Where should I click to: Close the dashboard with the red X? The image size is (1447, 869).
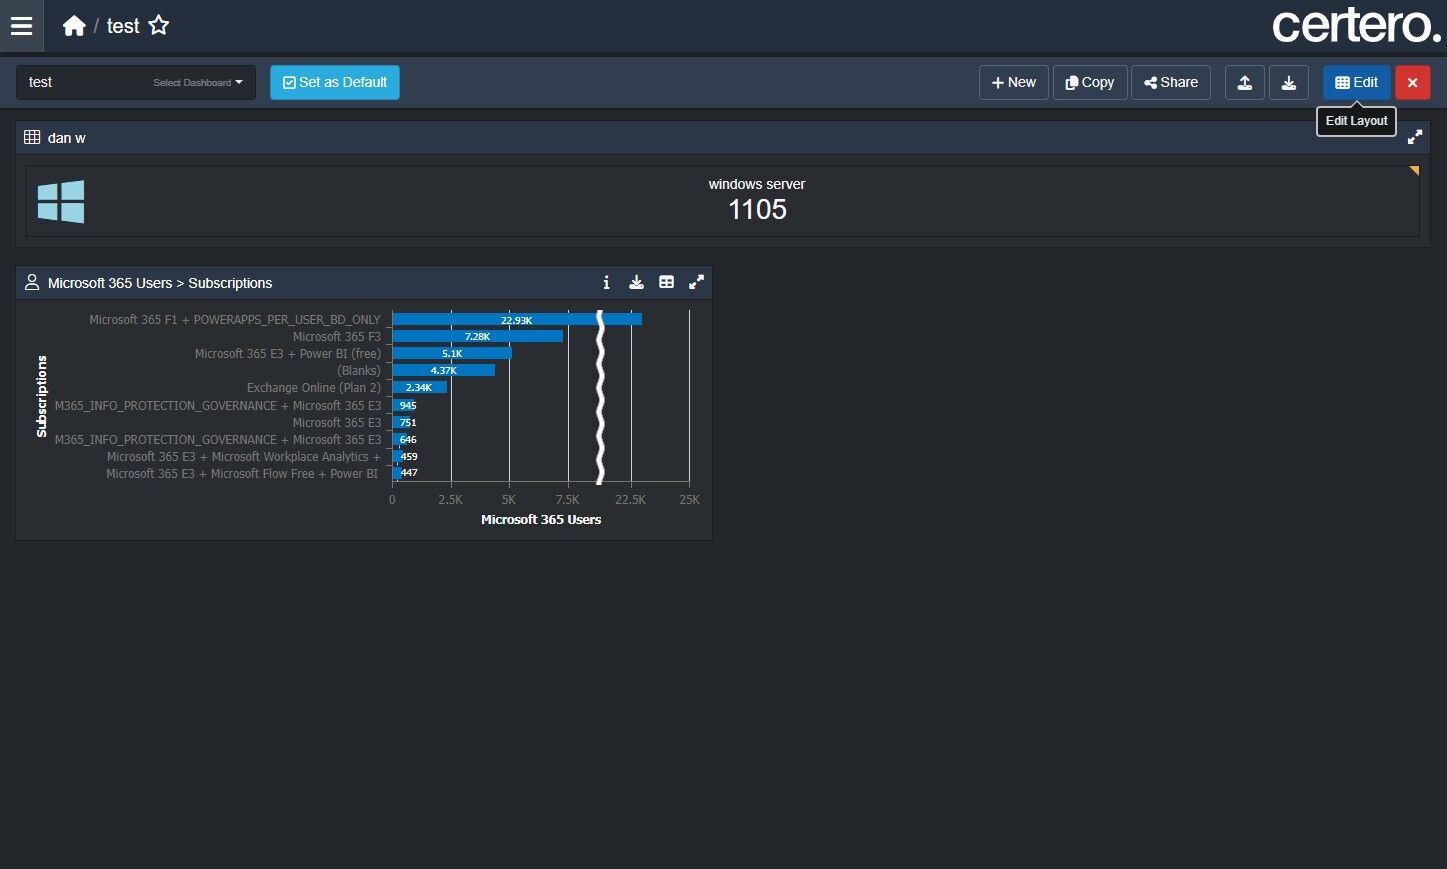pos(1412,83)
